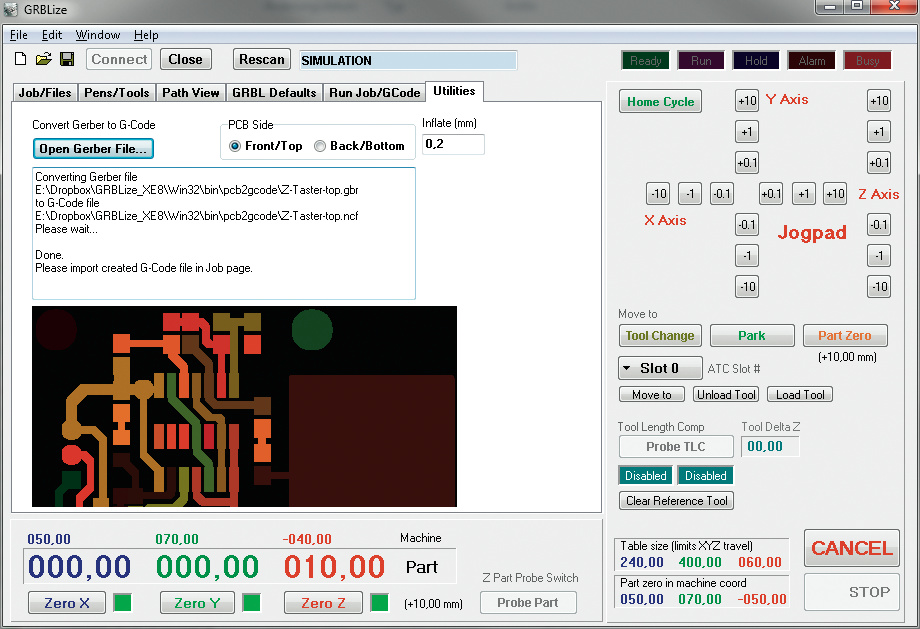The height and width of the screenshot is (629, 920).
Task: Click green indicator next to Zero X
Action: pyautogui.click(x=122, y=603)
